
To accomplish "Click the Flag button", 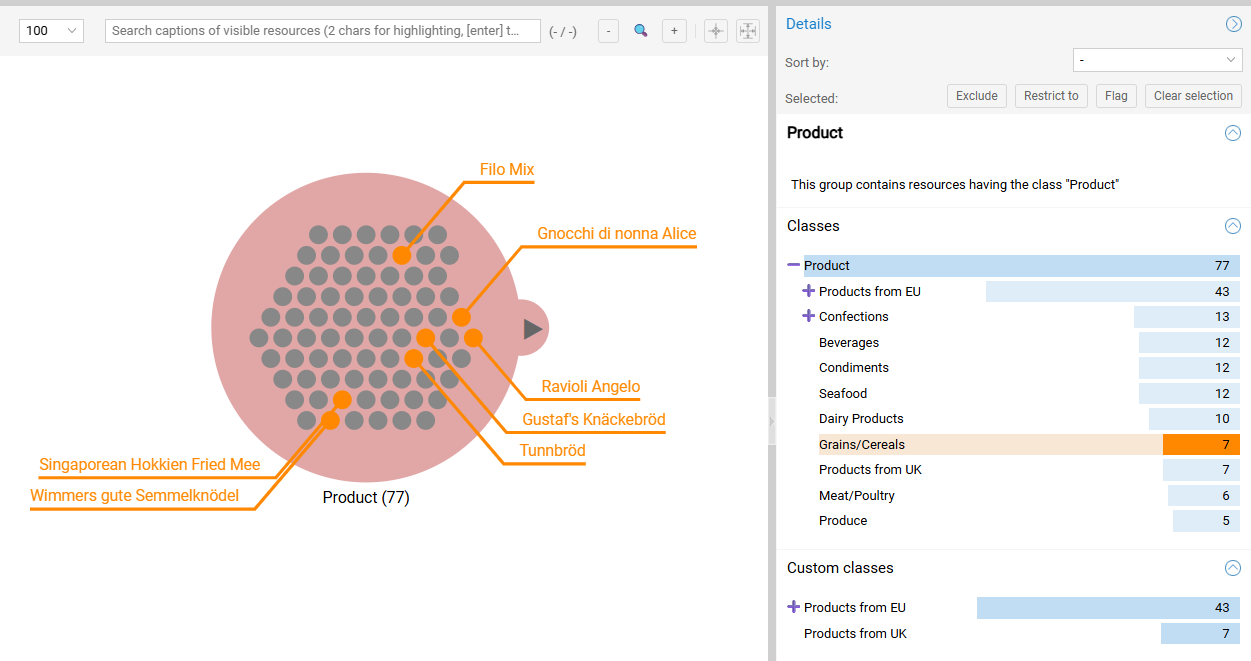I will (x=1116, y=95).
